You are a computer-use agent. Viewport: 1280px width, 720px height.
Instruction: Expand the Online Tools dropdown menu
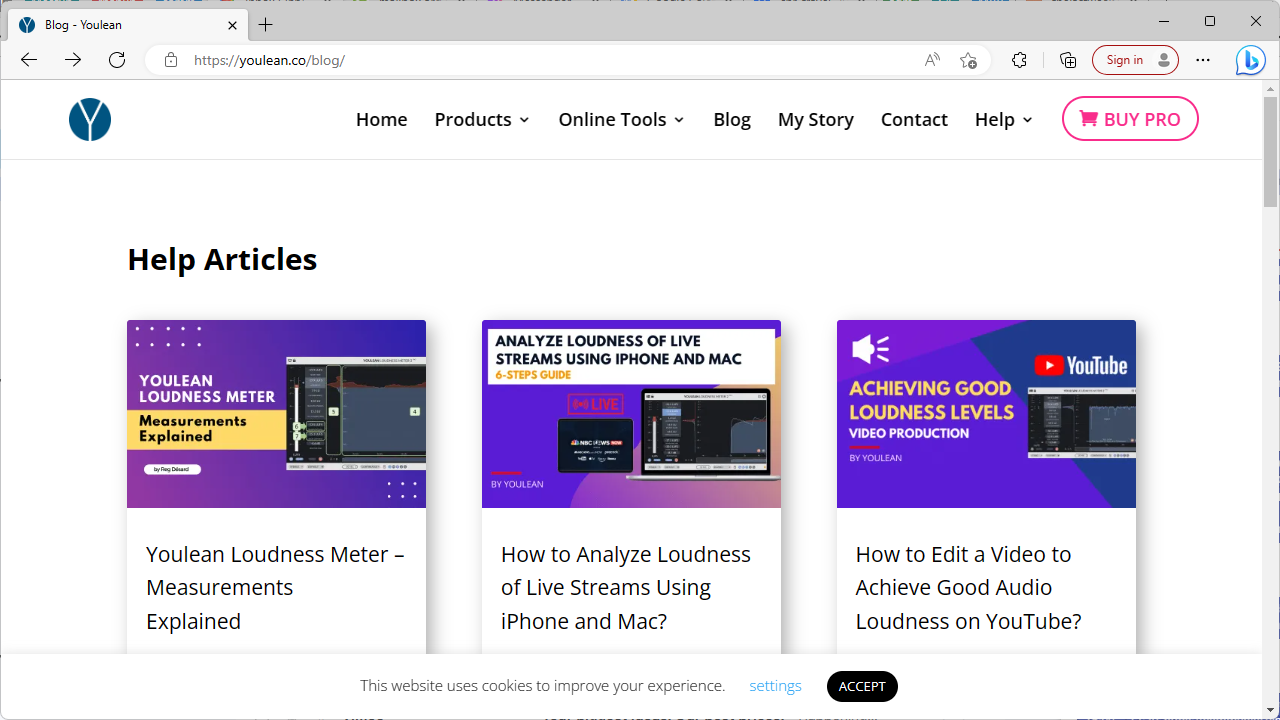click(x=621, y=120)
